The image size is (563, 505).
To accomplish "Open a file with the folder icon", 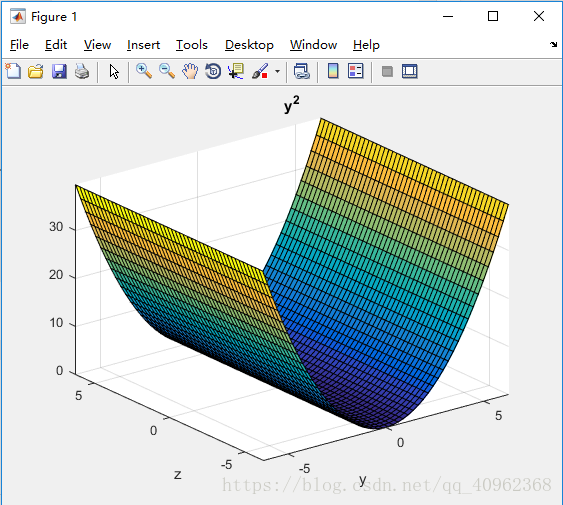I will (36, 71).
